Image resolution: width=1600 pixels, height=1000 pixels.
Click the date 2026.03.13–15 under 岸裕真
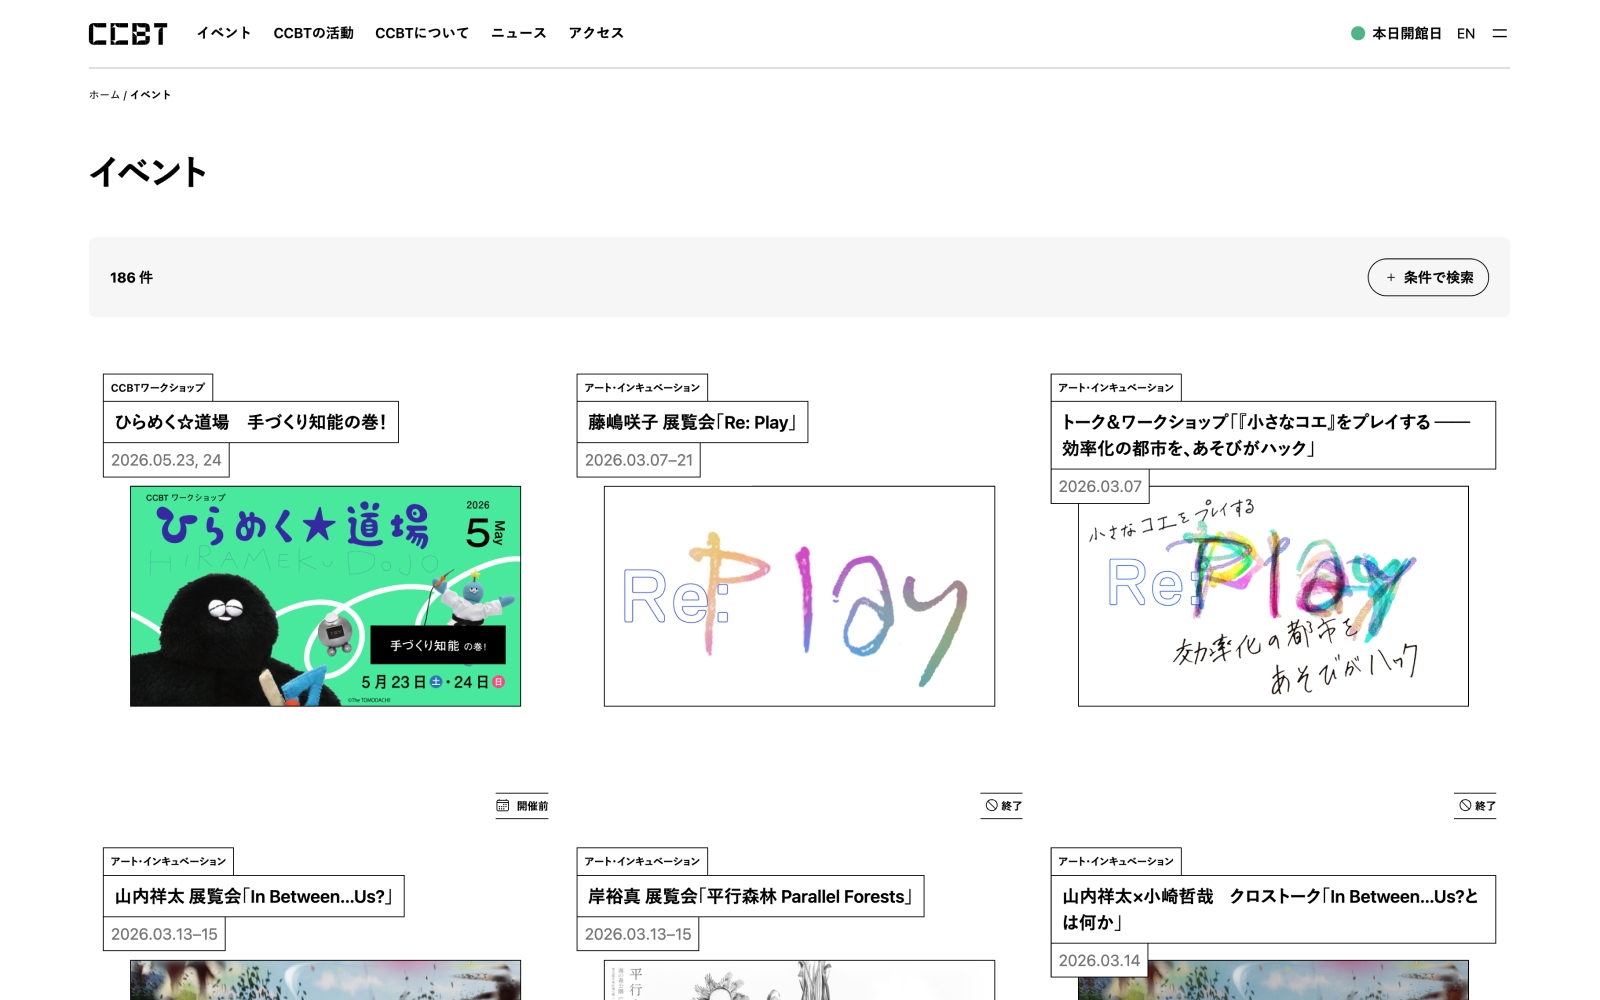click(638, 934)
